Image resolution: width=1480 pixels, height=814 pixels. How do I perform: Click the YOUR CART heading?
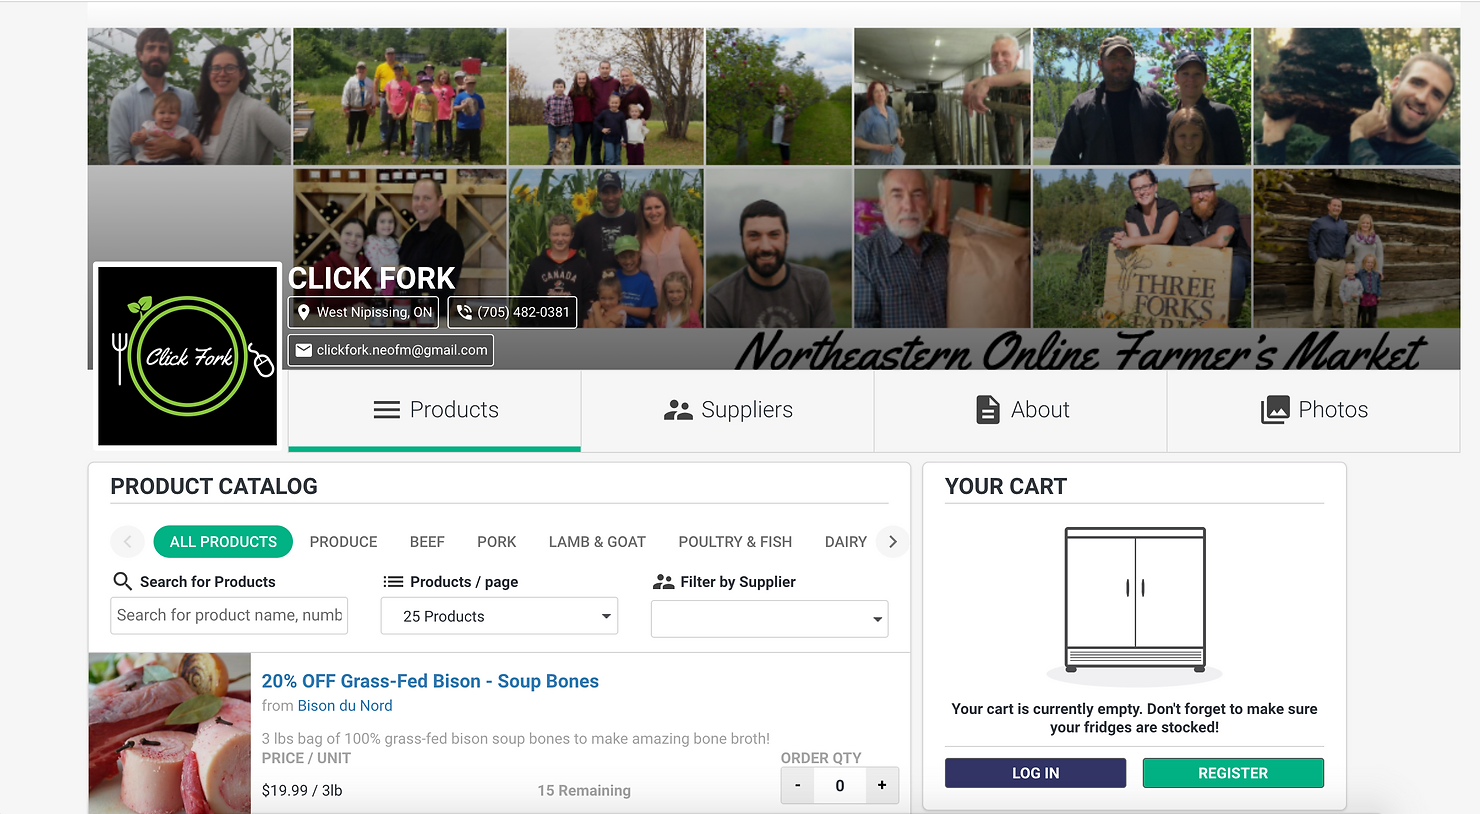[x=1006, y=486]
